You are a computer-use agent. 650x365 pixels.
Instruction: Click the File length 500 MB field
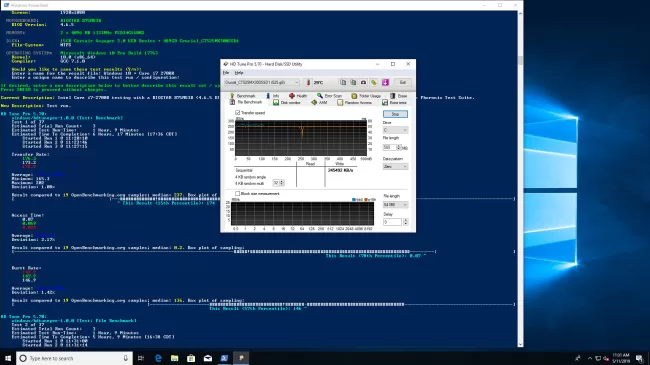click(389, 147)
